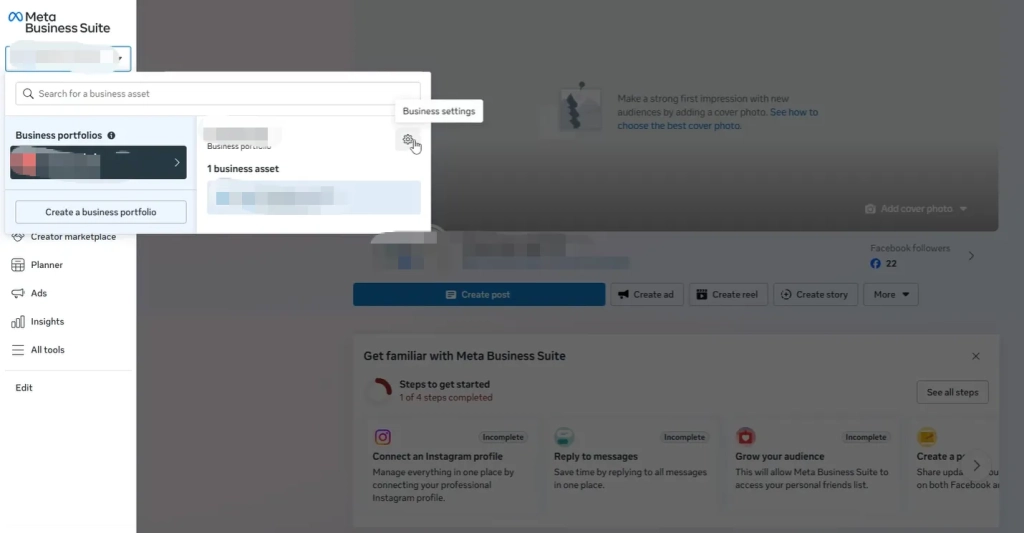1024x533 pixels.
Task: Focus the Search for a business asset field
Action: tap(217, 93)
